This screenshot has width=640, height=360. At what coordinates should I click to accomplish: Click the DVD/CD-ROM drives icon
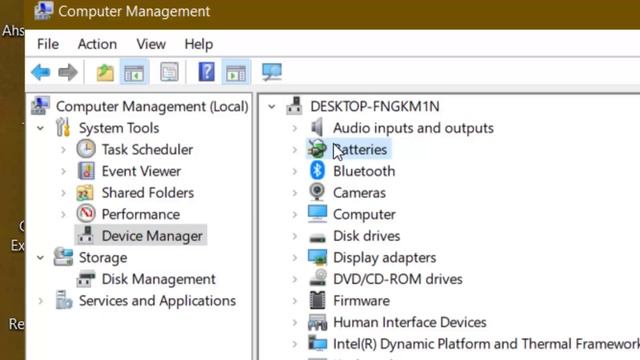pos(318,278)
